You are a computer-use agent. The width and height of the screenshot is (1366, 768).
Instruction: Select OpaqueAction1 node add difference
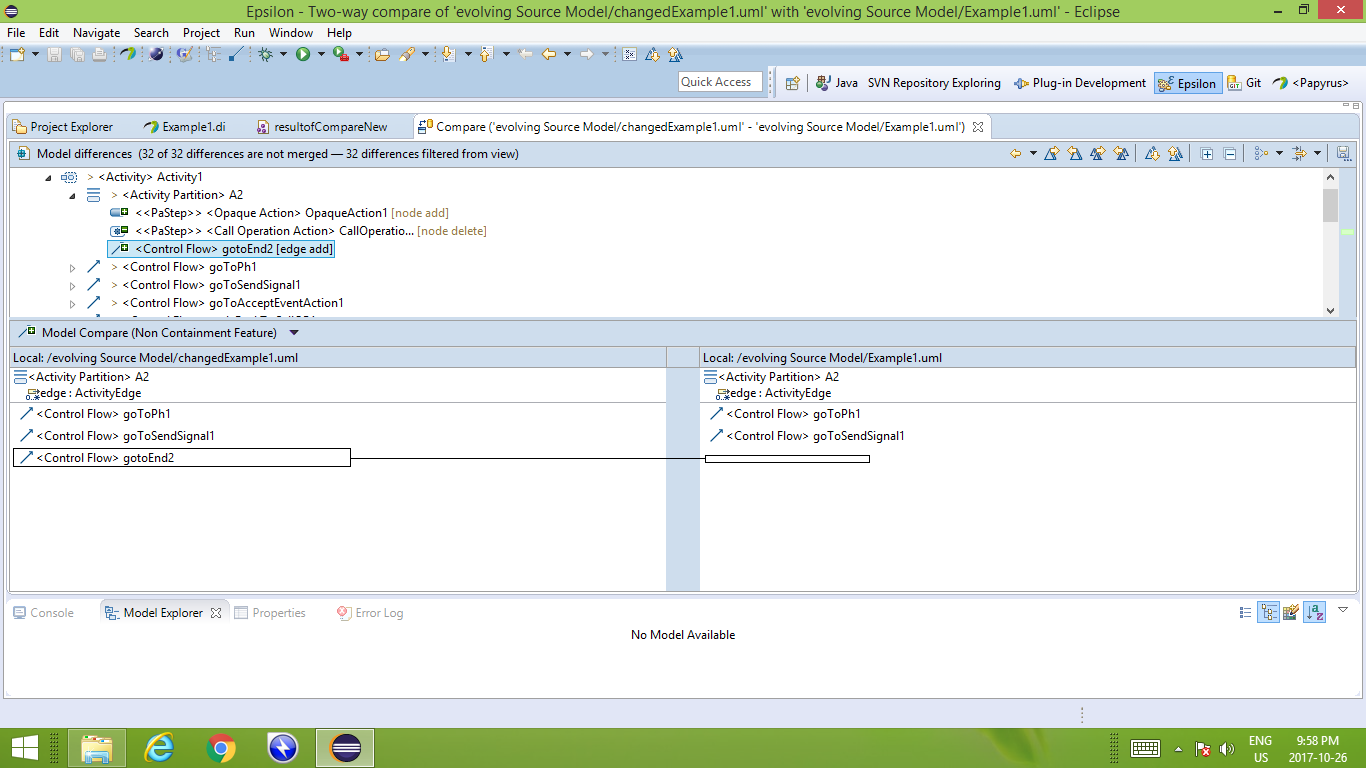pyautogui.click(x=279, y=213)
